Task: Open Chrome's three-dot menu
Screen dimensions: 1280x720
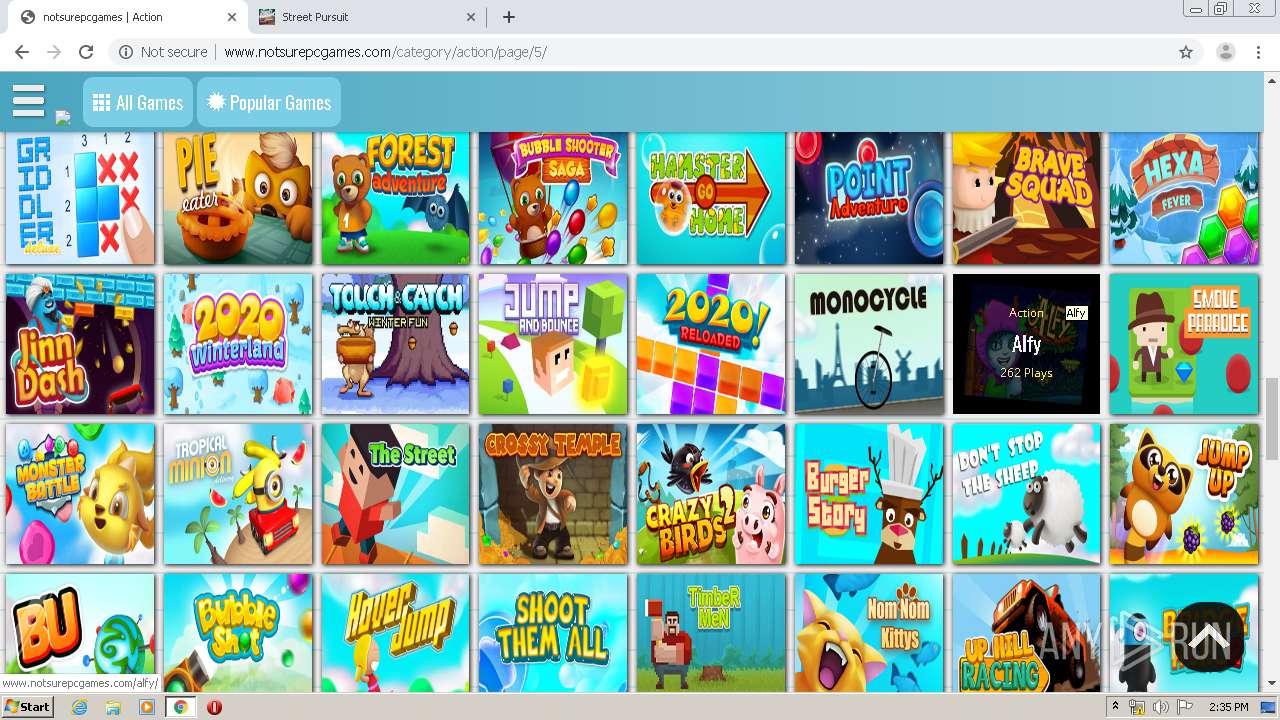Action: [1258, 52]
